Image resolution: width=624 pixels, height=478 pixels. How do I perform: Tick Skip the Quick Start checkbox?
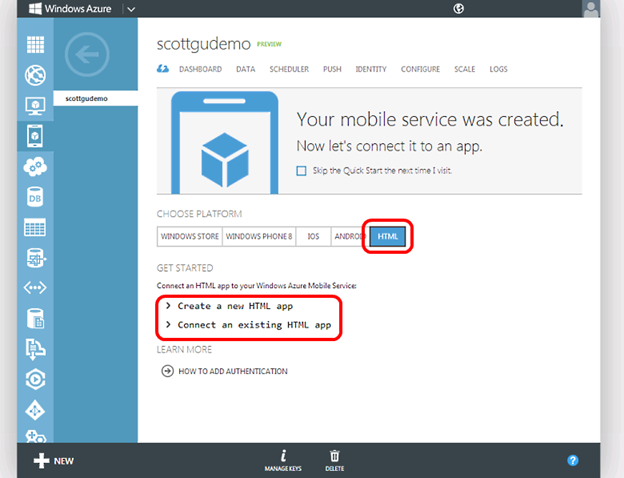click(x=301, y=171)
